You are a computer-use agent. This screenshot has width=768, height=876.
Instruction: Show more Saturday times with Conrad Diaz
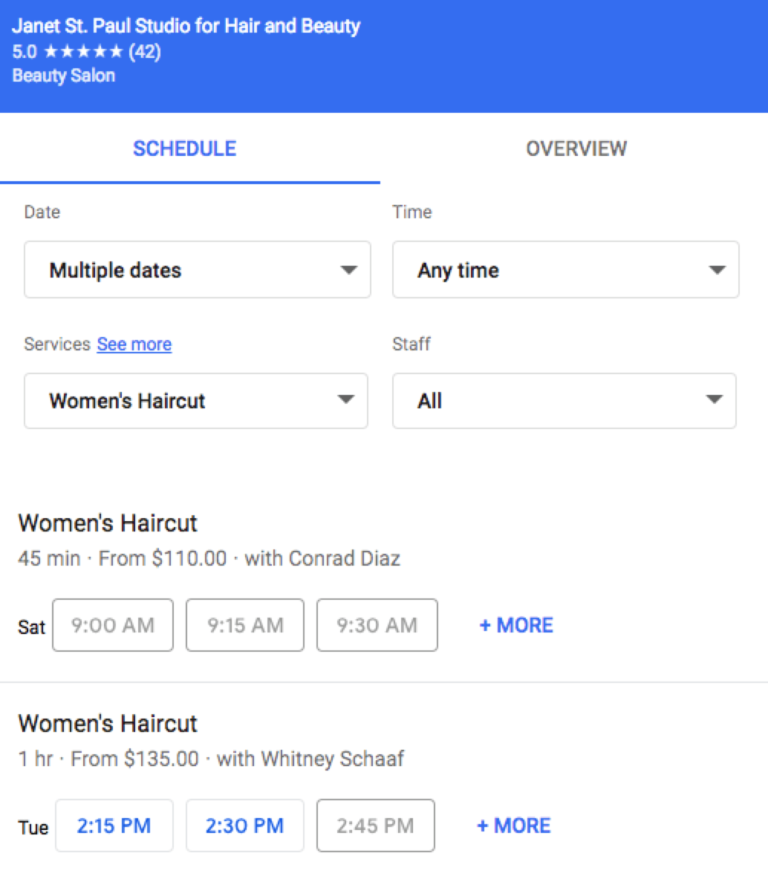coord(516,625)
